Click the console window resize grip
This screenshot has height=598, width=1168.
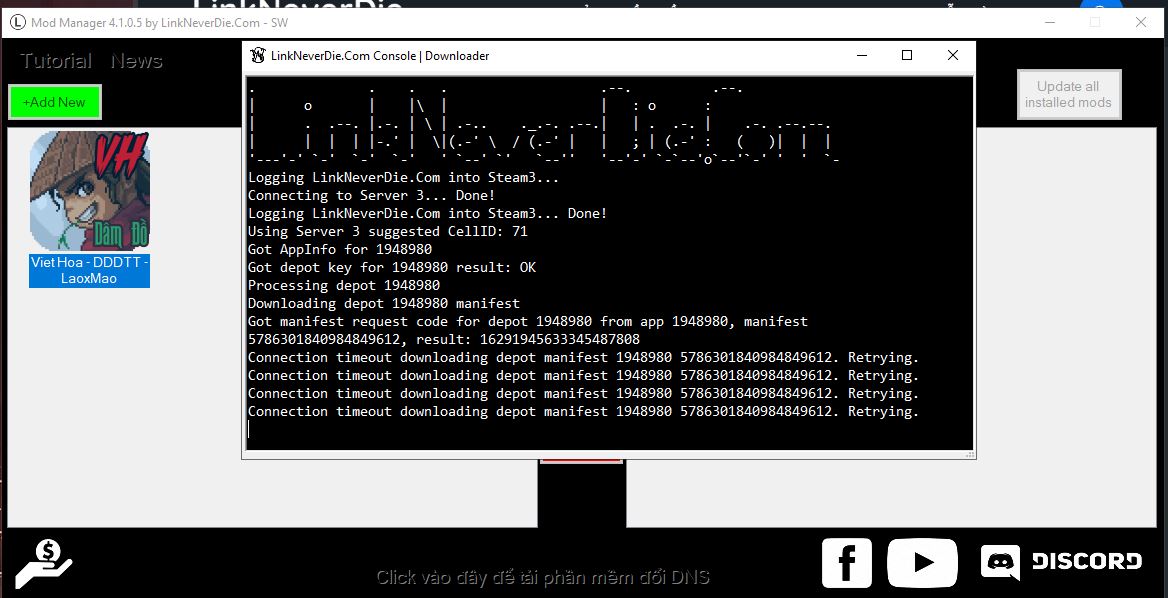(x=969, y=454)
